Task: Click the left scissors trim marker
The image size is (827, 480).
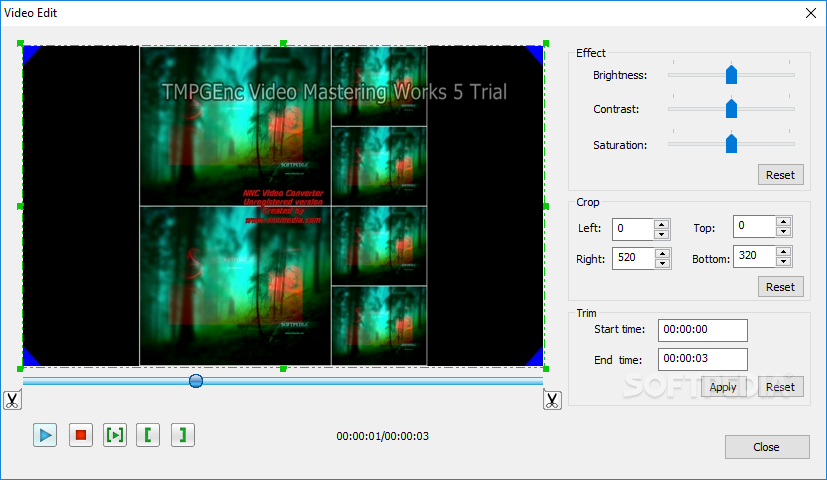Action: 12,400
